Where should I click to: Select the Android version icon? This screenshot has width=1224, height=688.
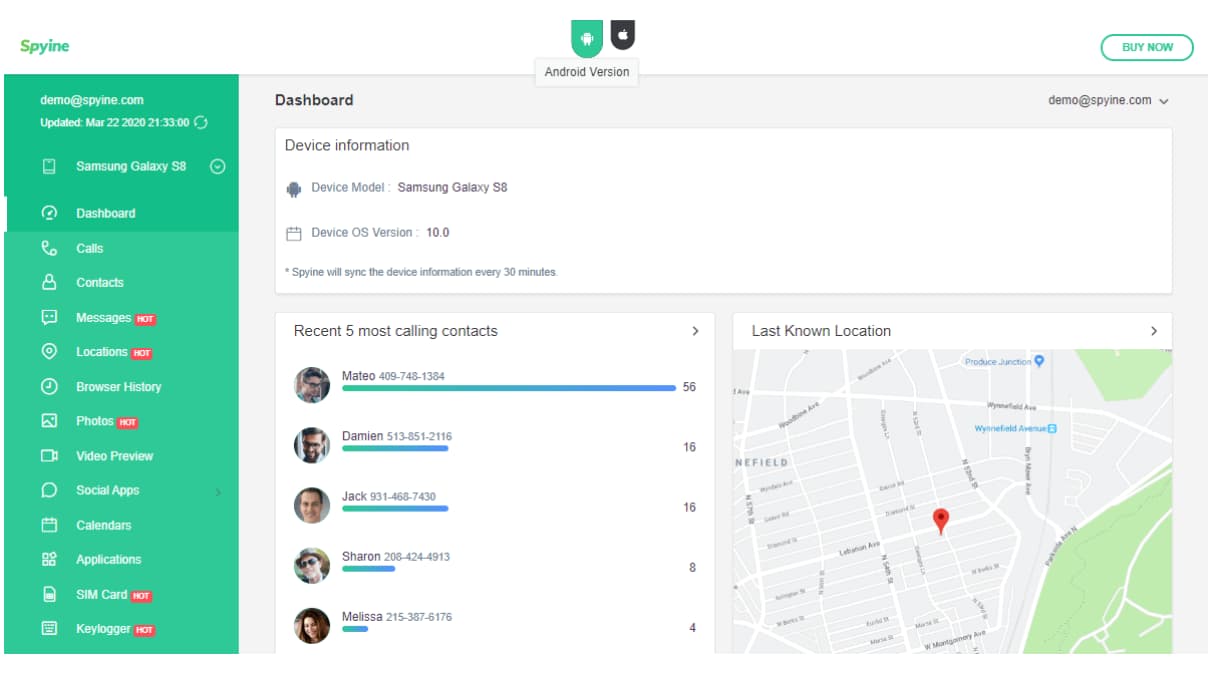587,38
